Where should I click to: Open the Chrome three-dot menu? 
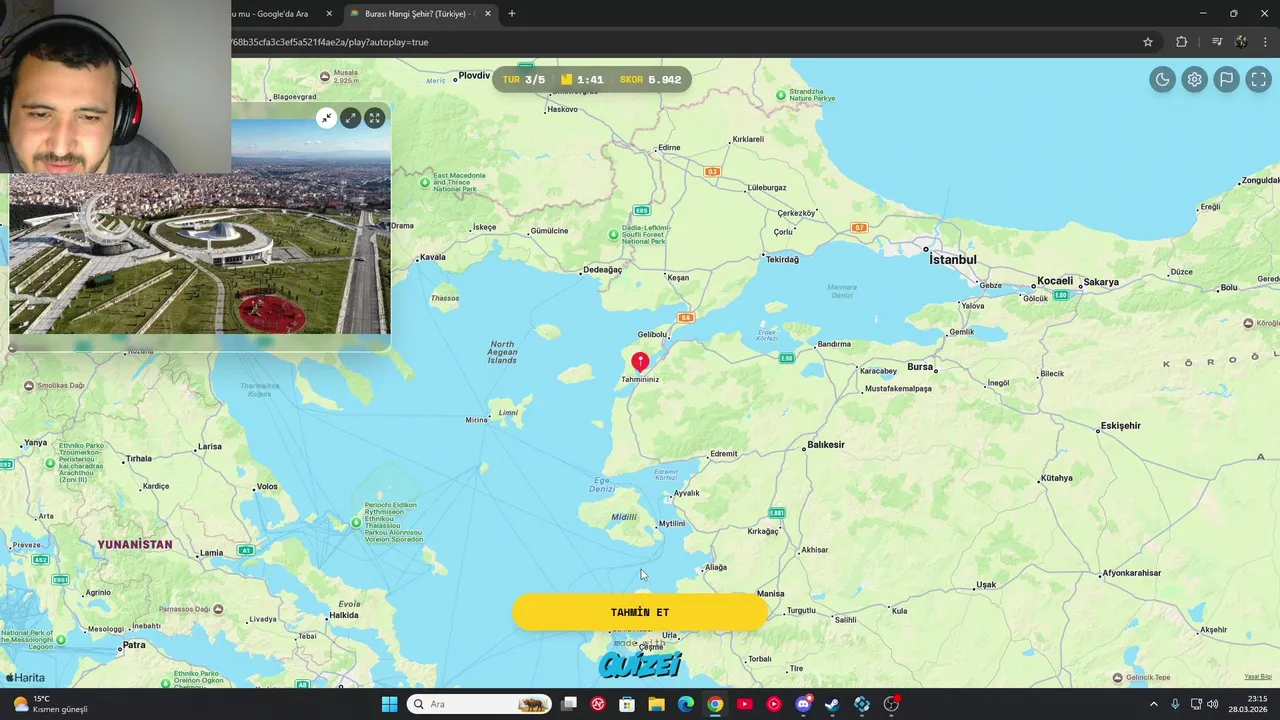click(1265, 42)
